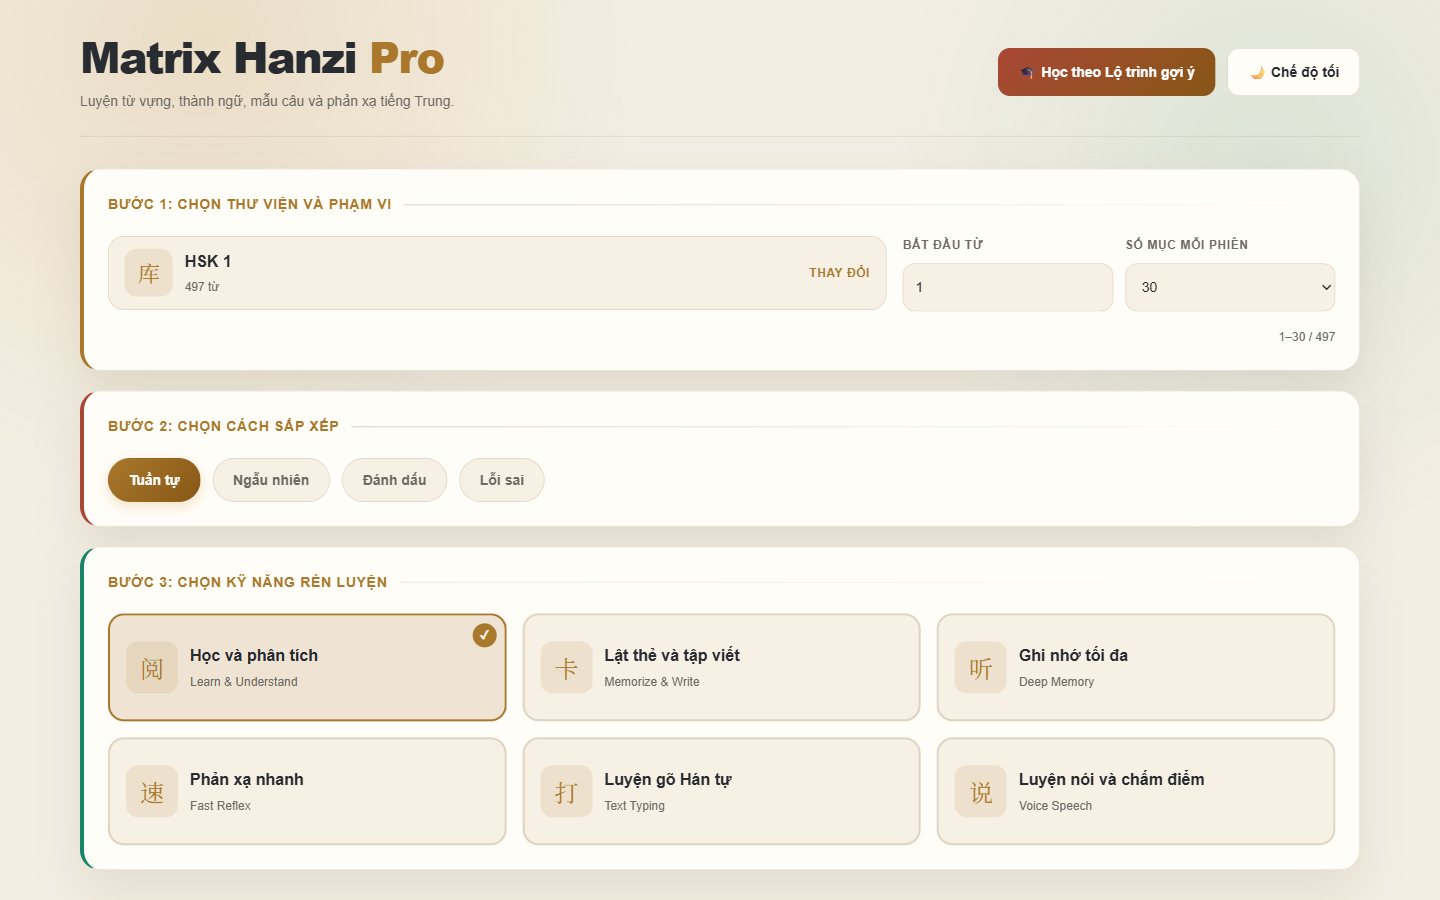Click the '1–30 / 497' range text

tap(1307, 337)
